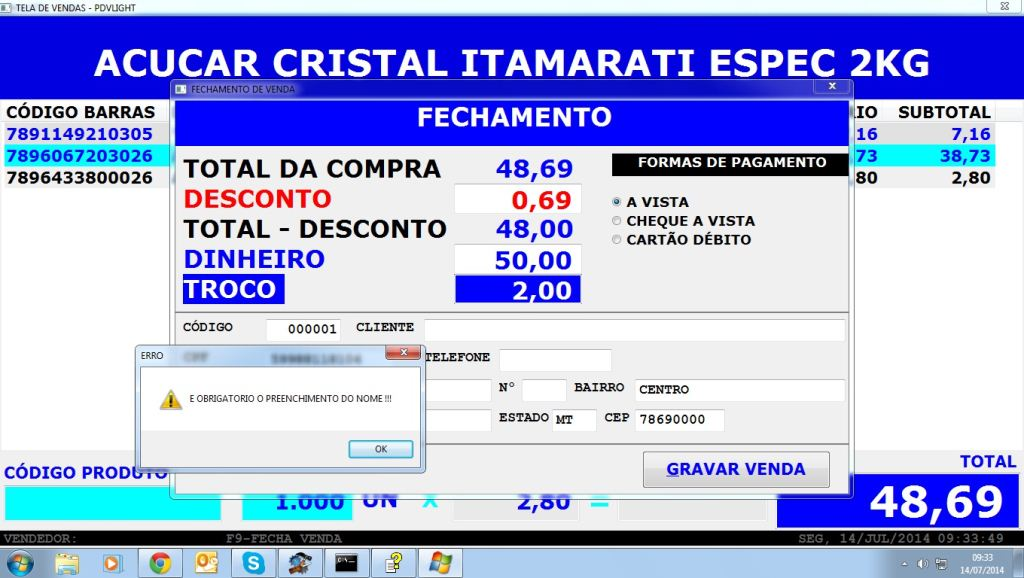
Task: Click the warning icon in the ERRO dialog
Action: coord(170,399)
